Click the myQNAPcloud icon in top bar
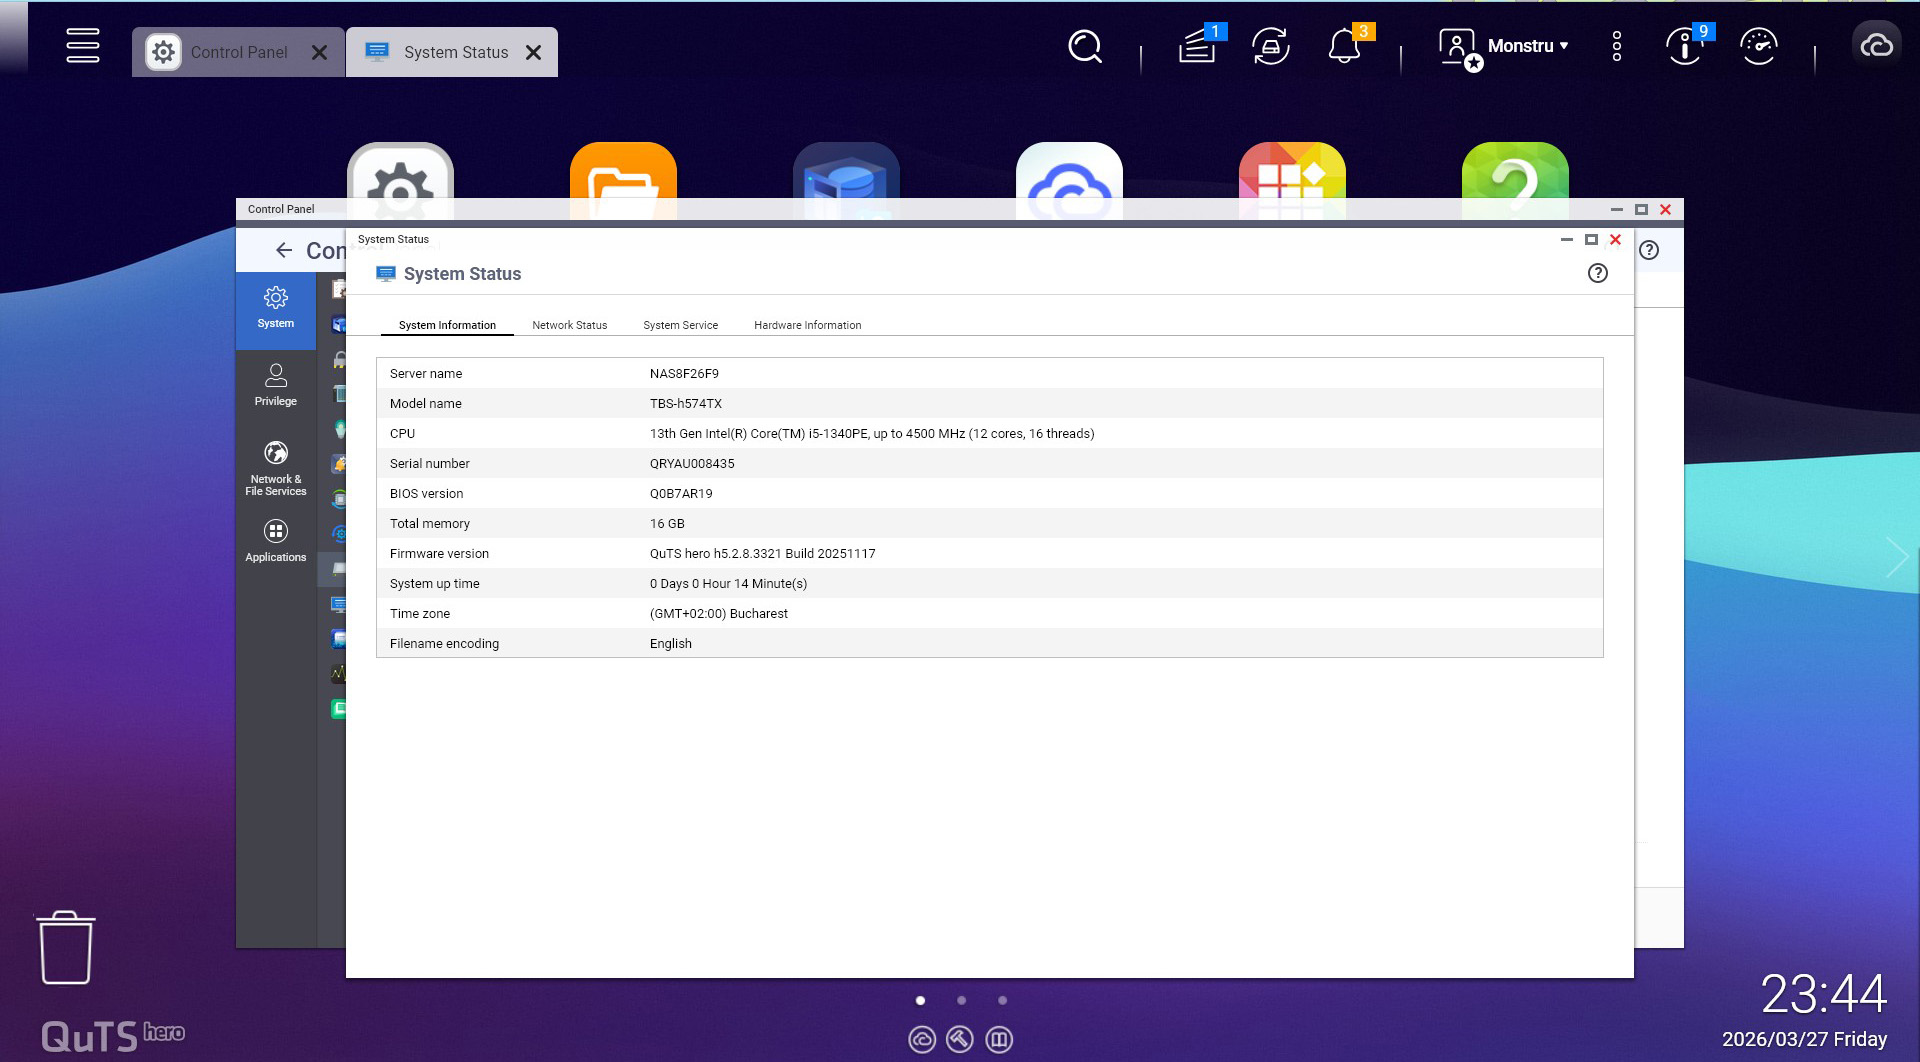The width and height of the screenshot is (1920, 1062). click(1876, 46)
